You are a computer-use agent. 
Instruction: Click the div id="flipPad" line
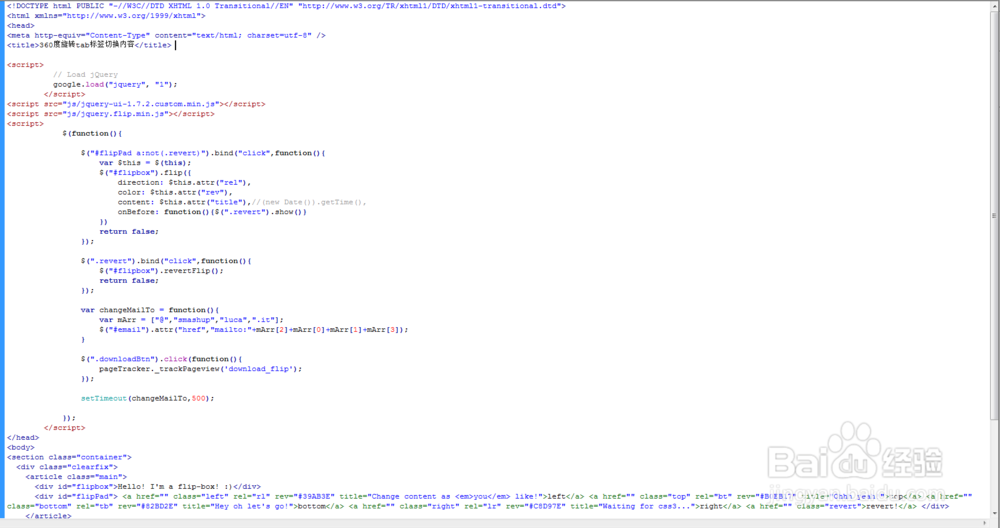[x=503, y=496]
